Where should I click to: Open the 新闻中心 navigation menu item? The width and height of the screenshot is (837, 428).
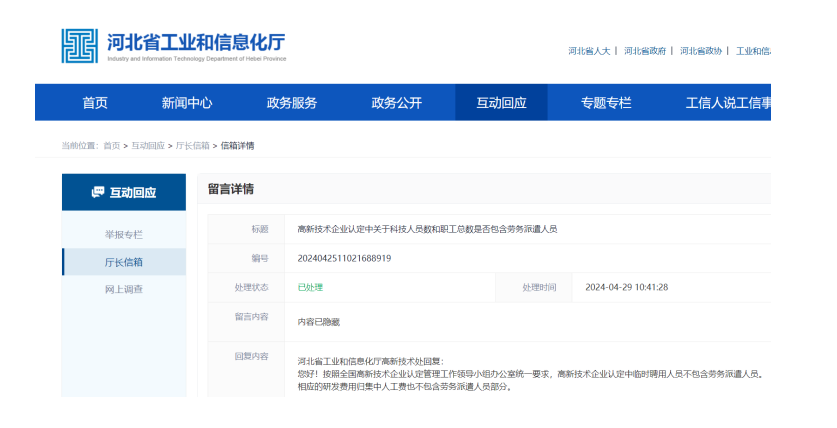[x=187, y=102]
